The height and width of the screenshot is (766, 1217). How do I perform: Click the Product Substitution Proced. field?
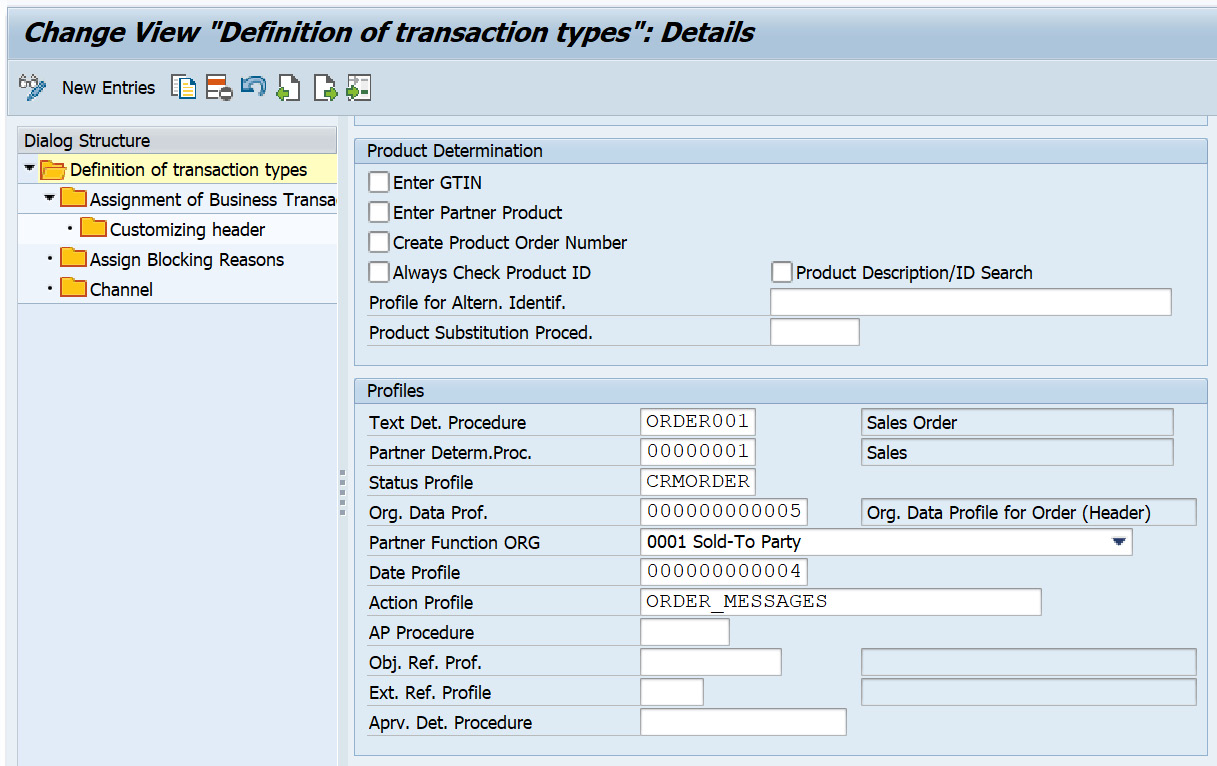[x=814, y=332]
